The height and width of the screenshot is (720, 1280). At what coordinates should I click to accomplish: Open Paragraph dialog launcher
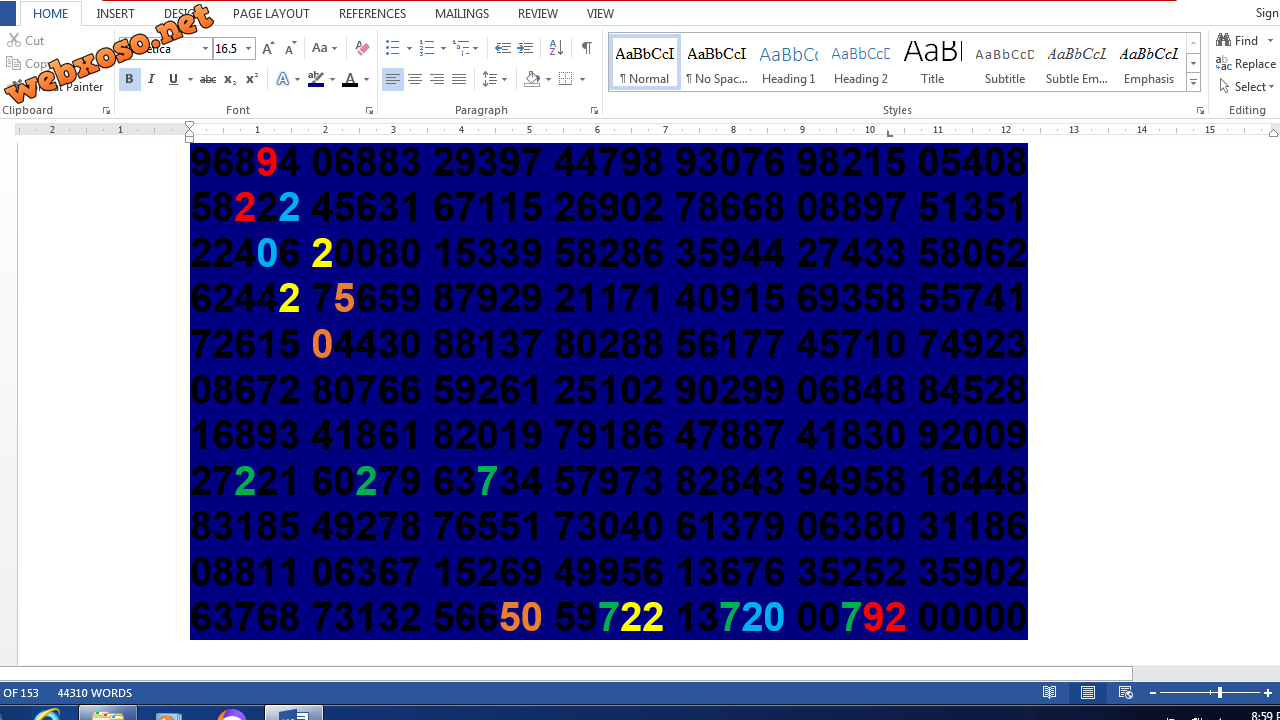point(594,111)
